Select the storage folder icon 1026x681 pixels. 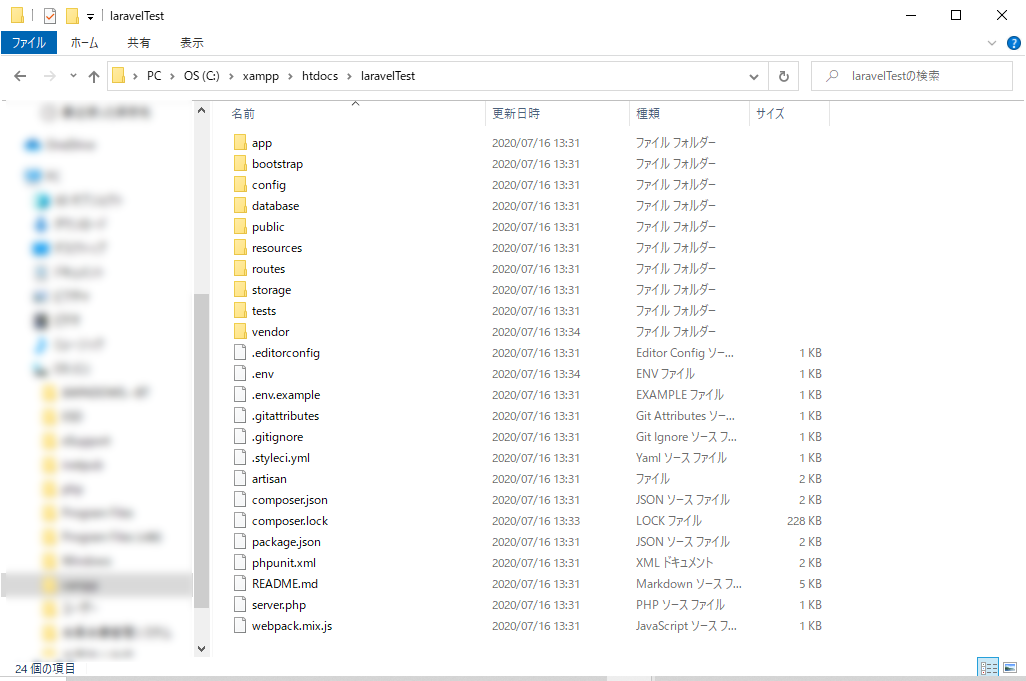coord(240,290)
